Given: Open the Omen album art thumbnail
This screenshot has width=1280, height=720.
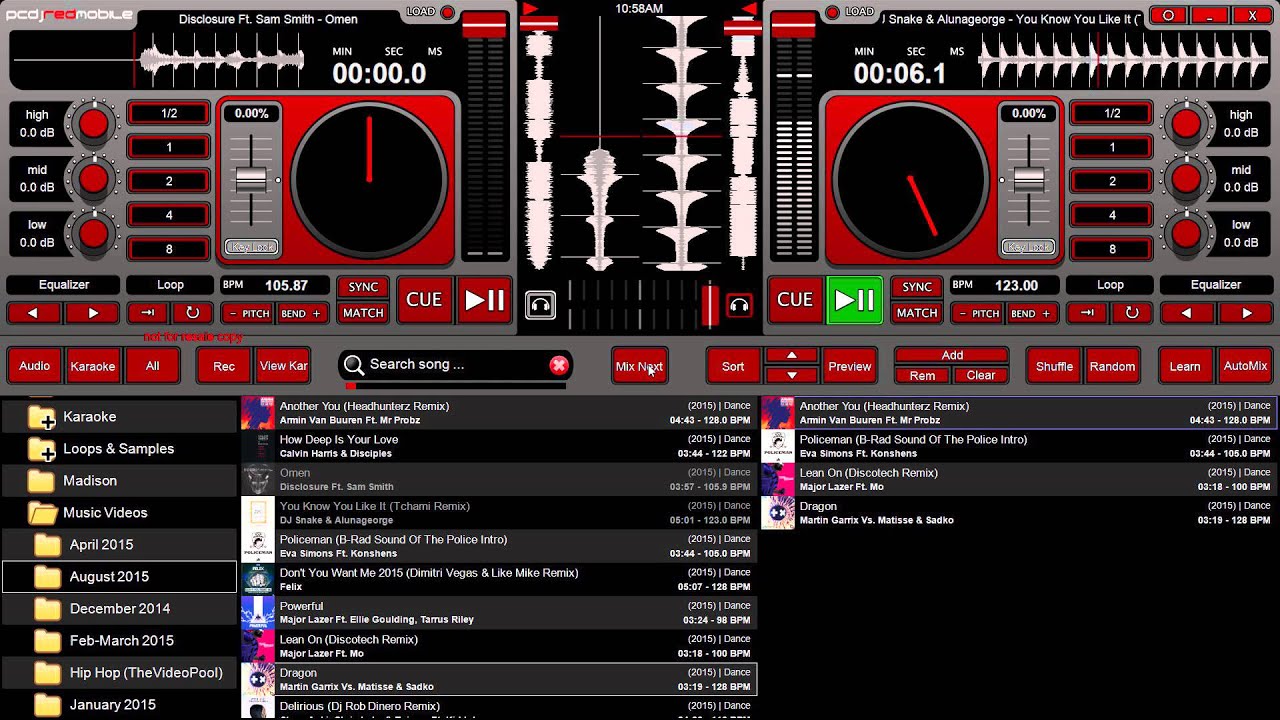Looking at the screenshot, I should coord(257,480).
